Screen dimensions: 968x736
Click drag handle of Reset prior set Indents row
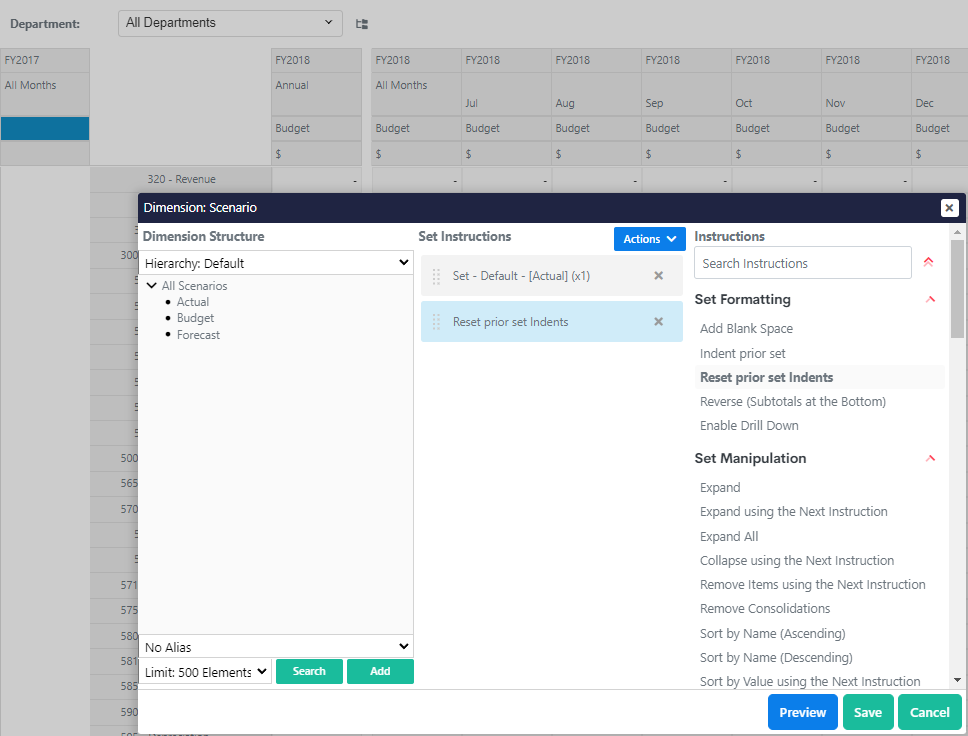coord(436,322)
